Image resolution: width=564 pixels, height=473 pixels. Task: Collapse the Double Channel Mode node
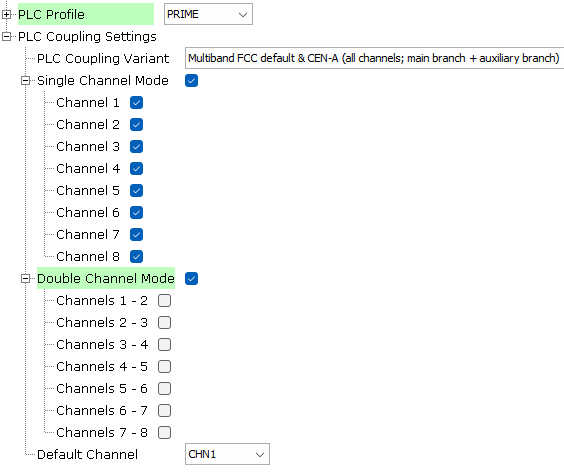pyautogui.click(x=26, y=278)
